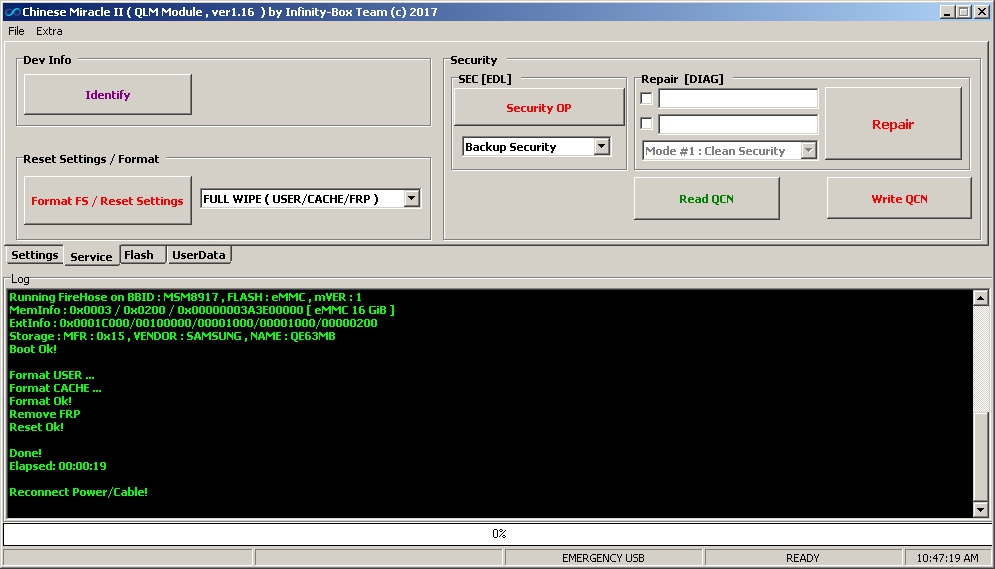Image resolution: width=995 pixels, height=569 pixels.
Task: Expand Mode #1 : Clean Security dropdown
Action: point(808,150)
